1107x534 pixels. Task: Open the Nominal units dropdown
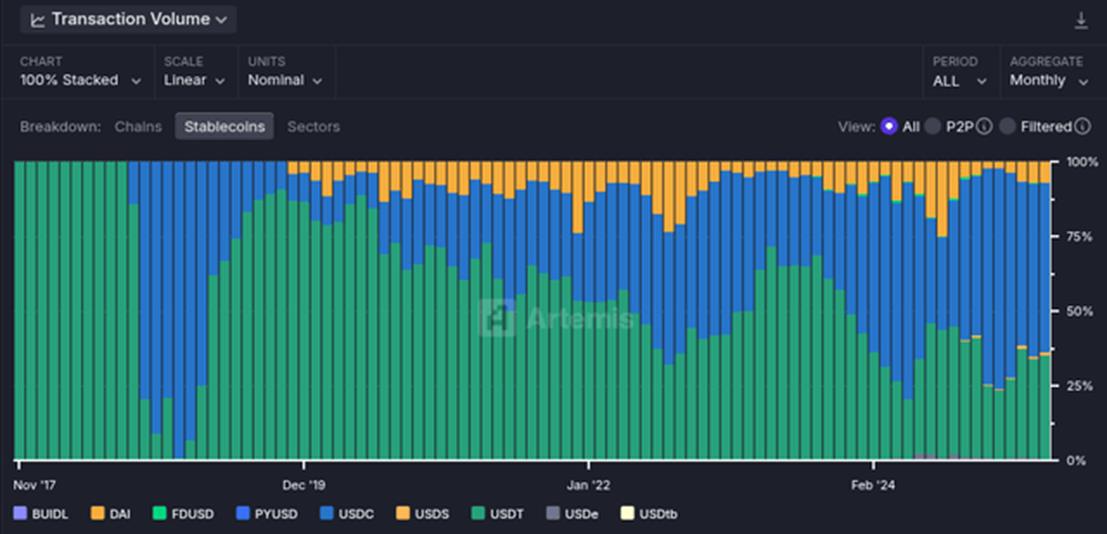(285, 80)
